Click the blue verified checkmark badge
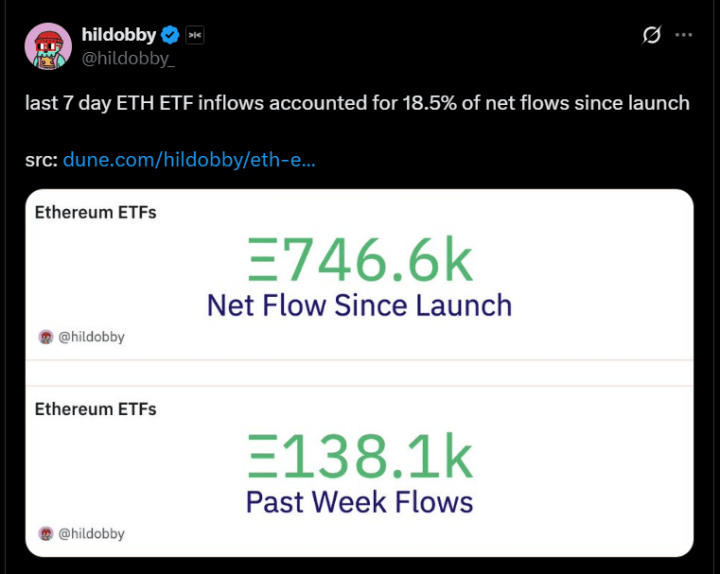Viewport: 720px width, 574px height. [x=170, y=35]
